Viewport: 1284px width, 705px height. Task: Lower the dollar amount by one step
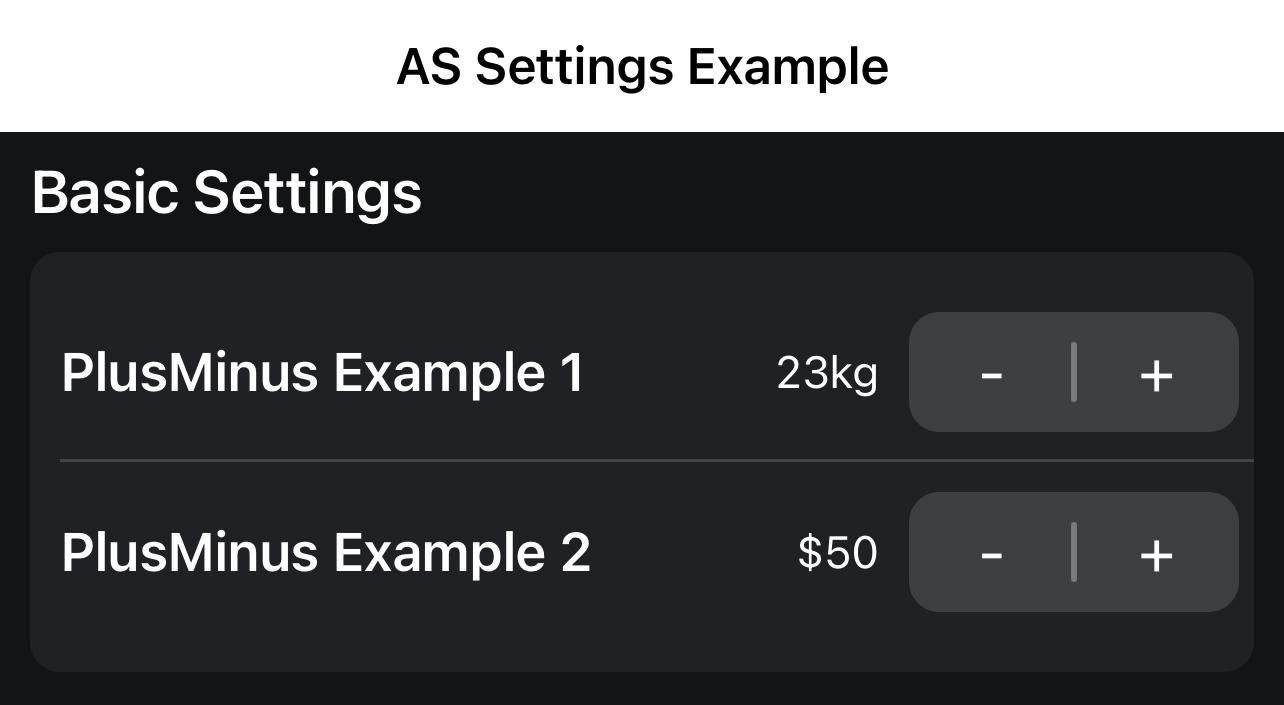point(991,553)
